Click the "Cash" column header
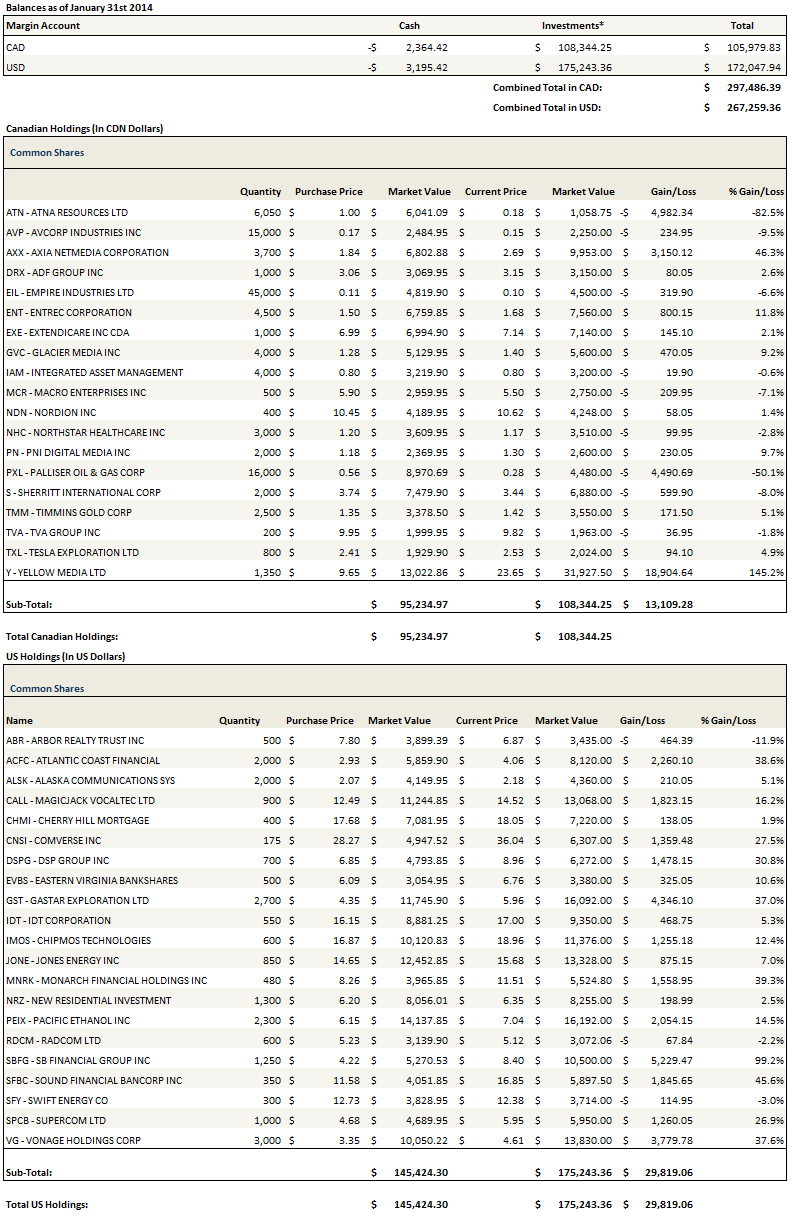 [x=409, y=26]
